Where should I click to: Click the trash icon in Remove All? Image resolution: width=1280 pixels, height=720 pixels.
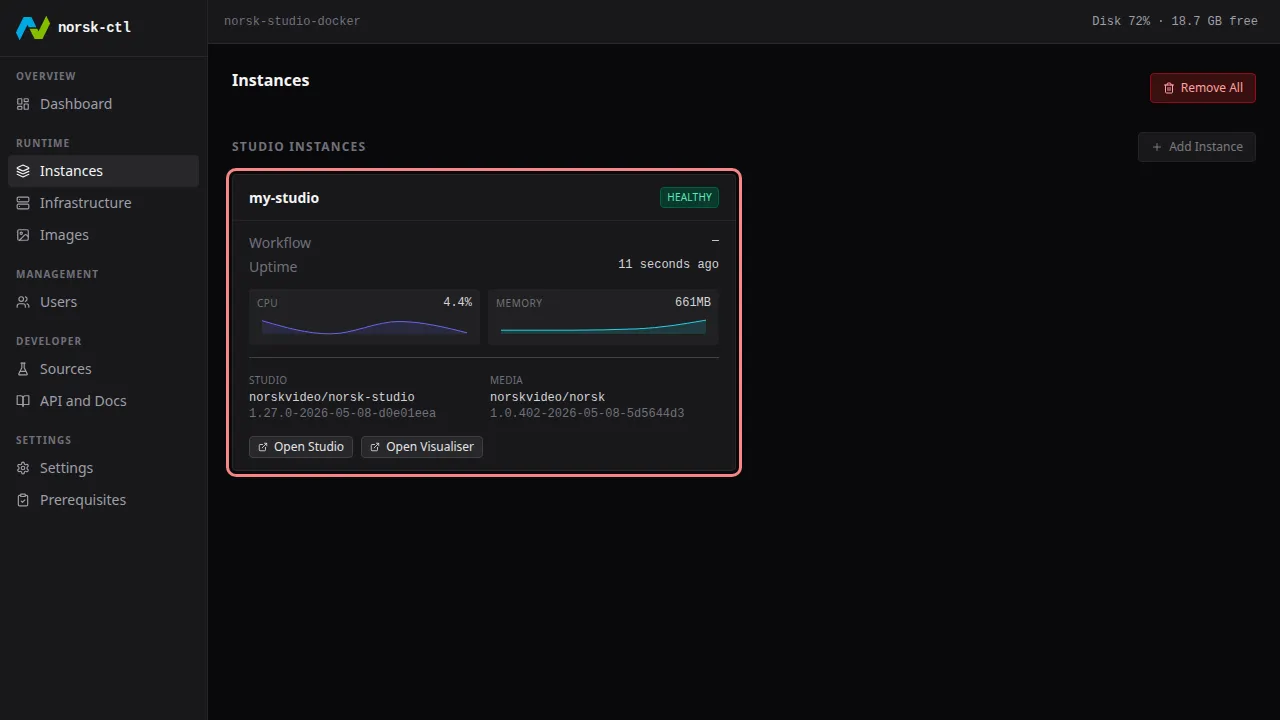coord(1169,88)
